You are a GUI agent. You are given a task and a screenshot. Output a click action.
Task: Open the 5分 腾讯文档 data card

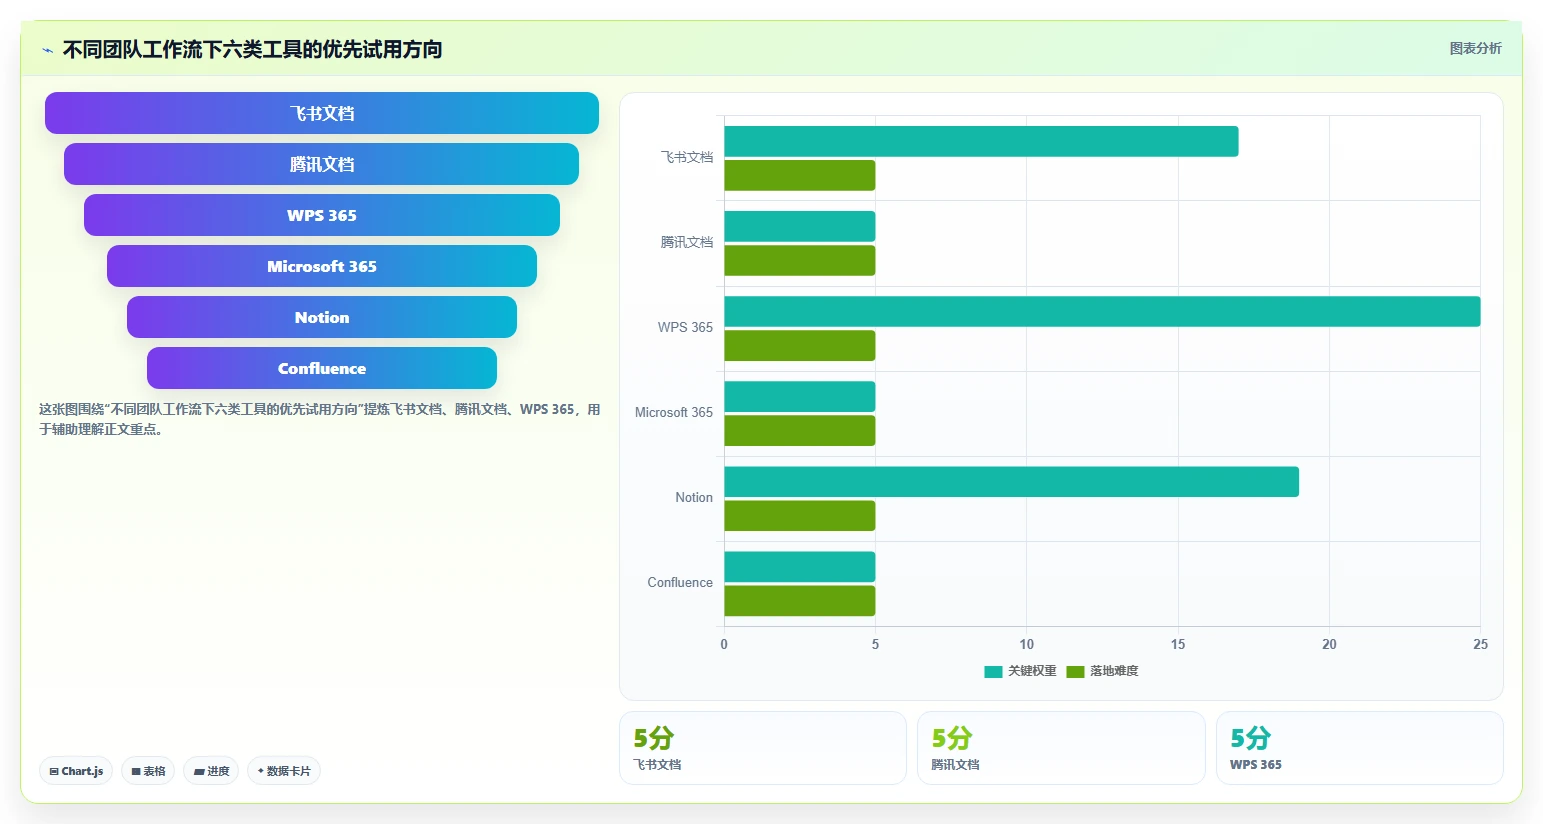pyautogui.click(x=1061, y=748)
